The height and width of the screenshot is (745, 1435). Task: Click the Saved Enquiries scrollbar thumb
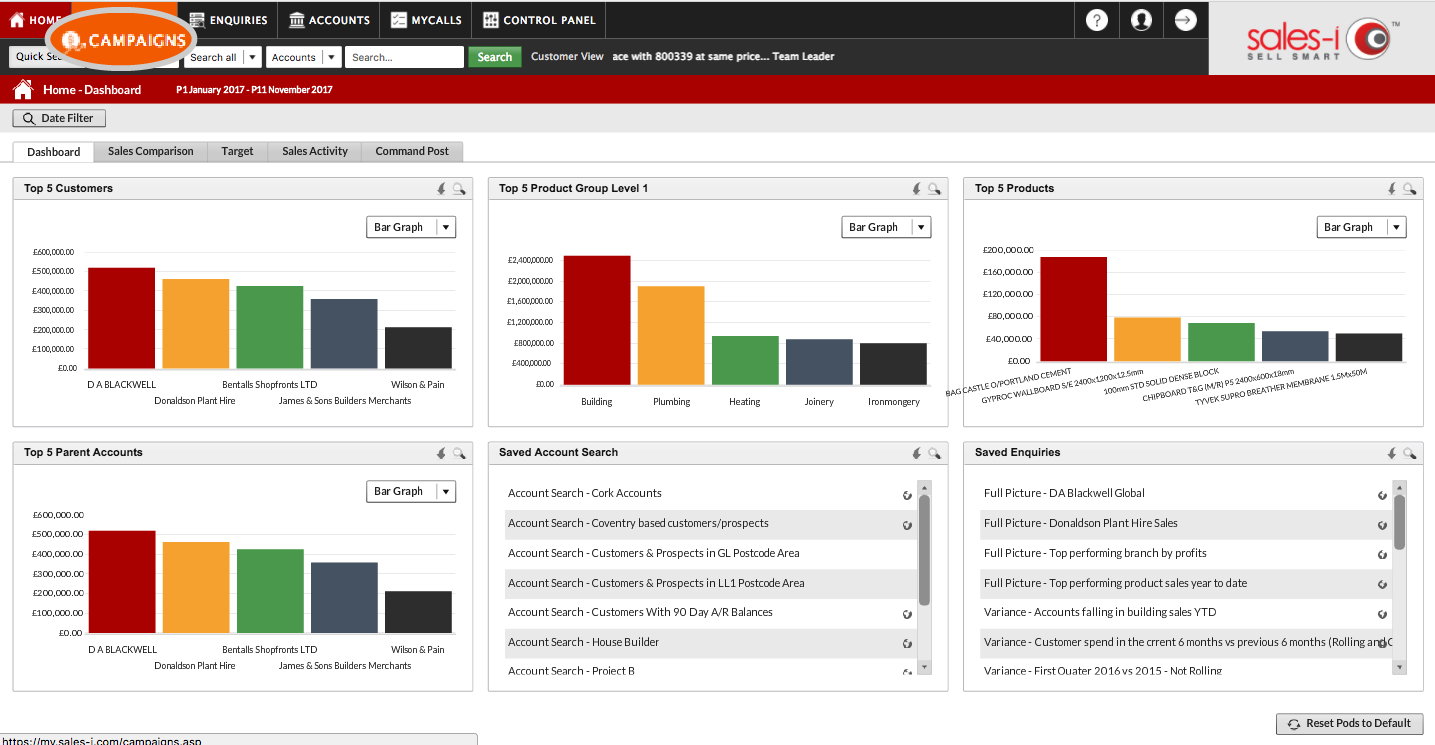[1400, 522]
